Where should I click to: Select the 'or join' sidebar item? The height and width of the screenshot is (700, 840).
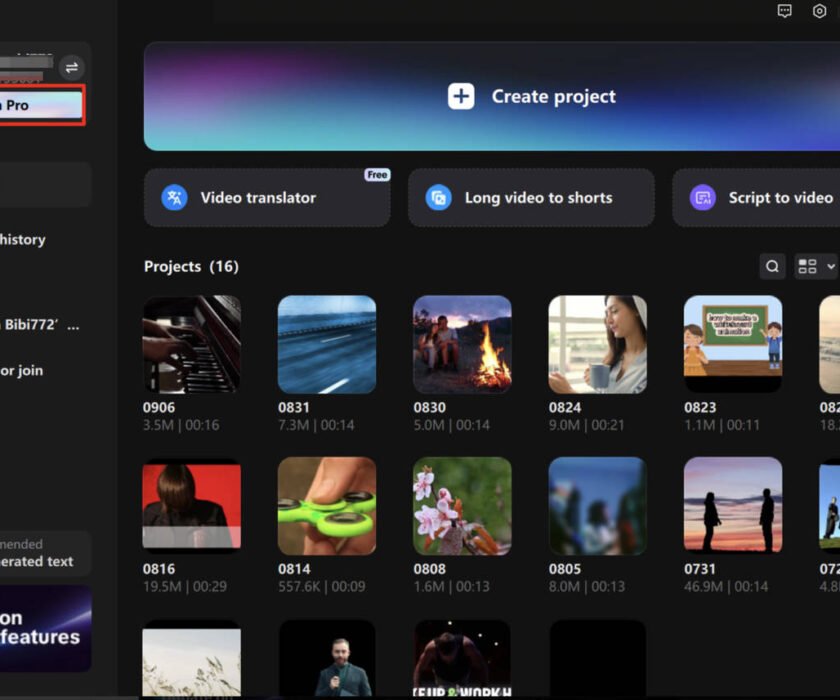point(21,371)
